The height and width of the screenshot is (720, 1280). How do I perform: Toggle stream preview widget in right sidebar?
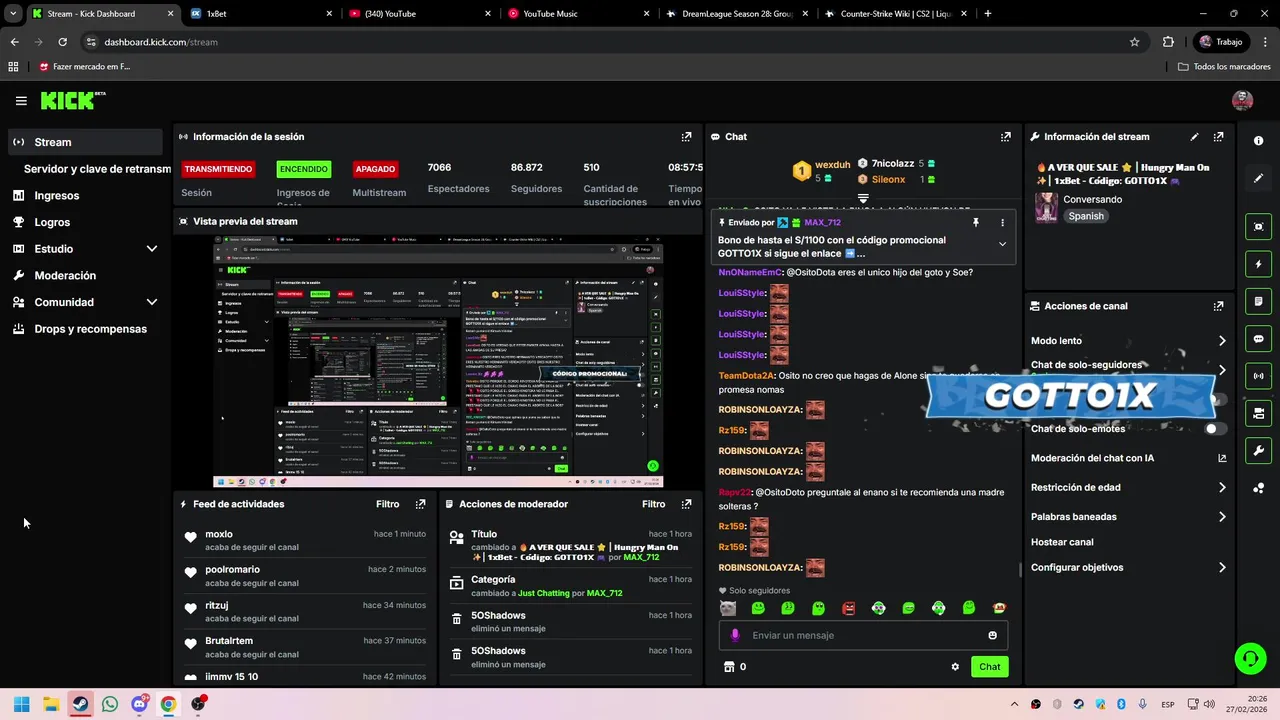1258,227
